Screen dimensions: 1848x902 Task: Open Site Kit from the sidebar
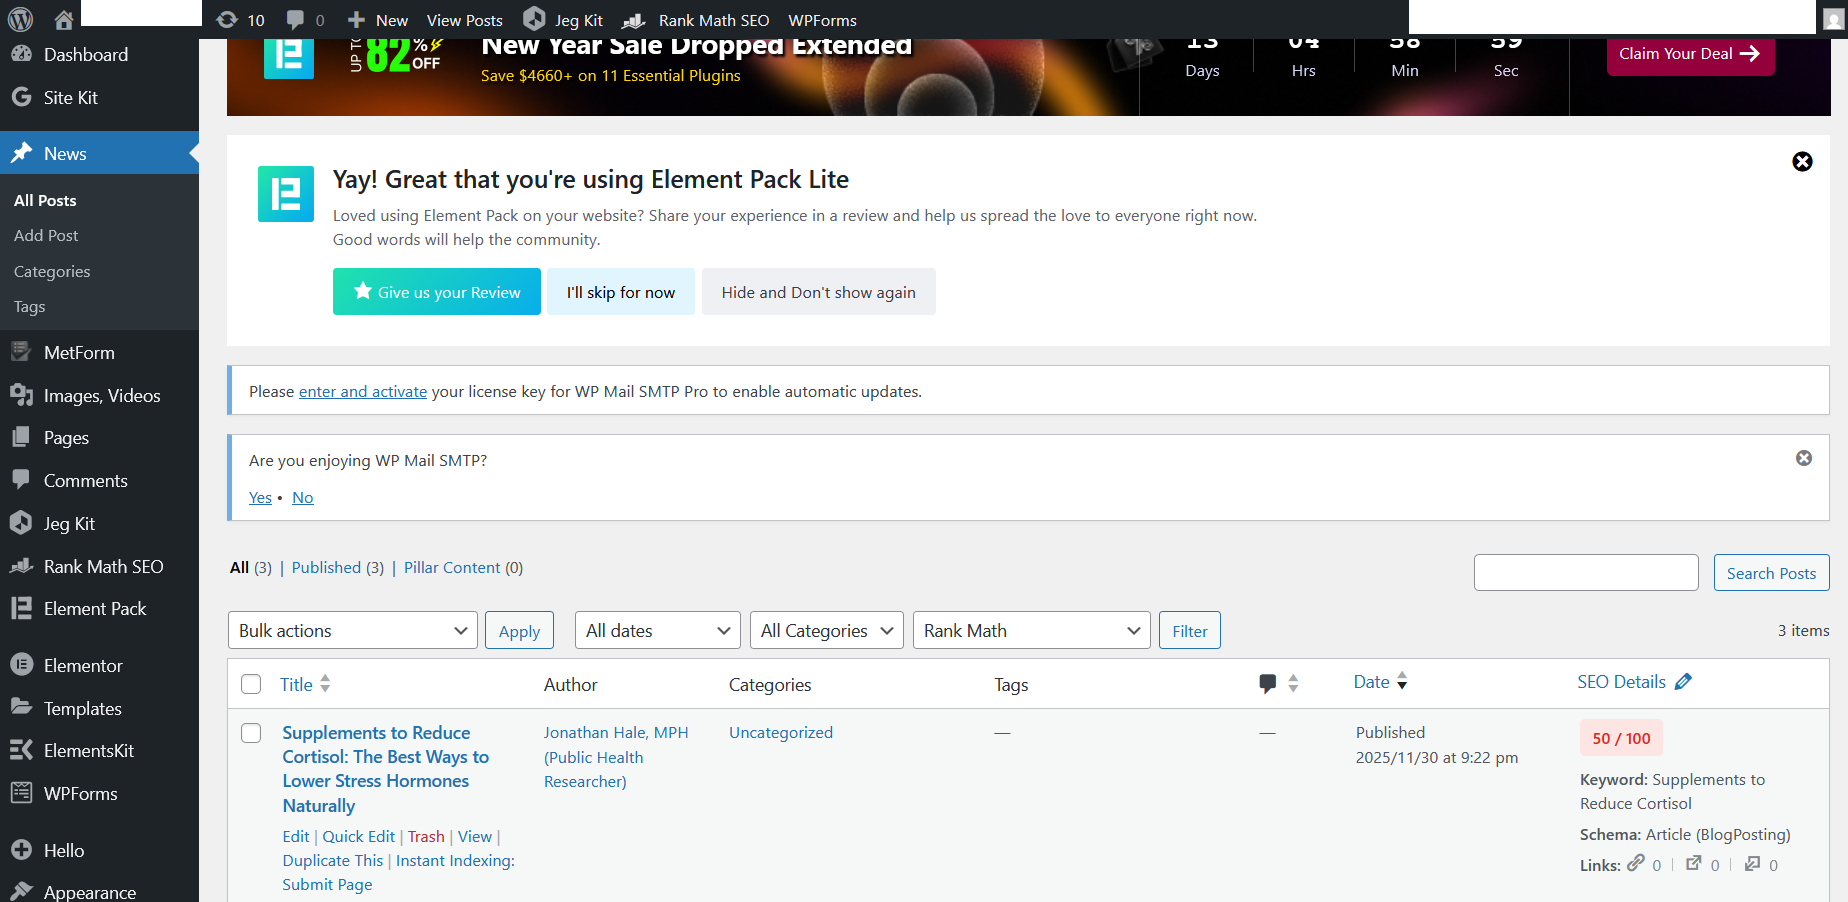click(71, 97)
